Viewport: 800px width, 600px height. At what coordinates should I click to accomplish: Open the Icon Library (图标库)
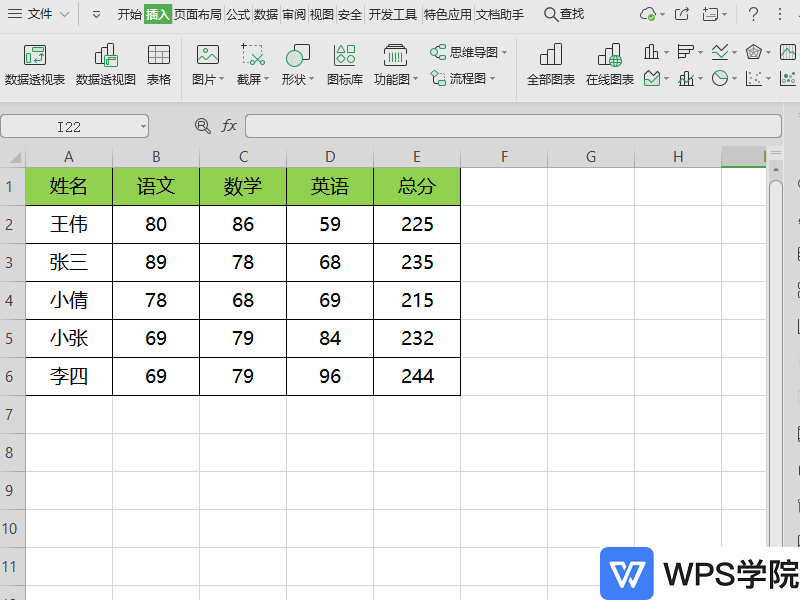[x=344, y=62]
